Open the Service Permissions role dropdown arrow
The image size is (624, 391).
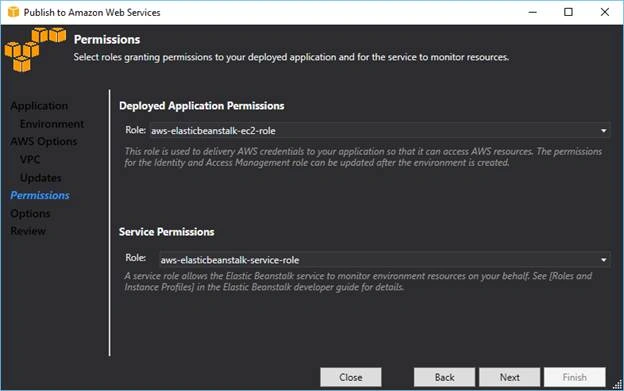603,260
